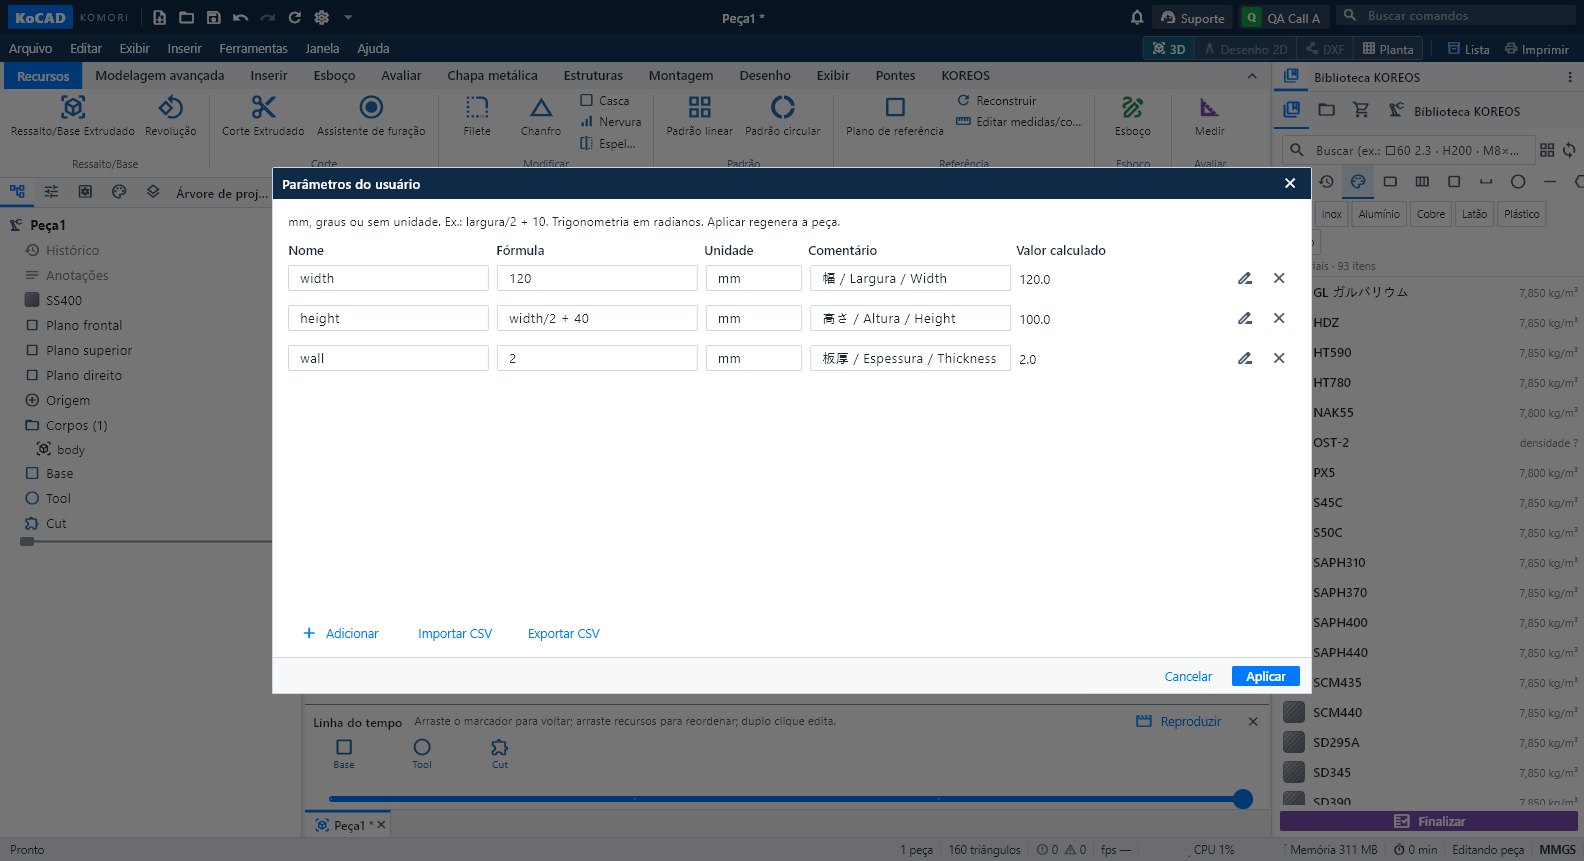Open the library panel kebab menu
The width and height of the screenshot is (1584, 861).
(1569, 77)
